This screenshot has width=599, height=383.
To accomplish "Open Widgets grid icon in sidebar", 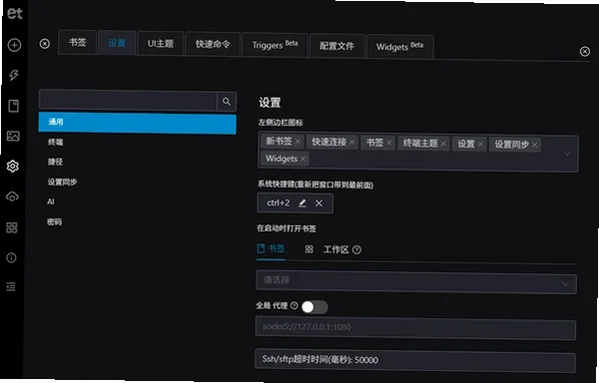I will coord(12,228).
